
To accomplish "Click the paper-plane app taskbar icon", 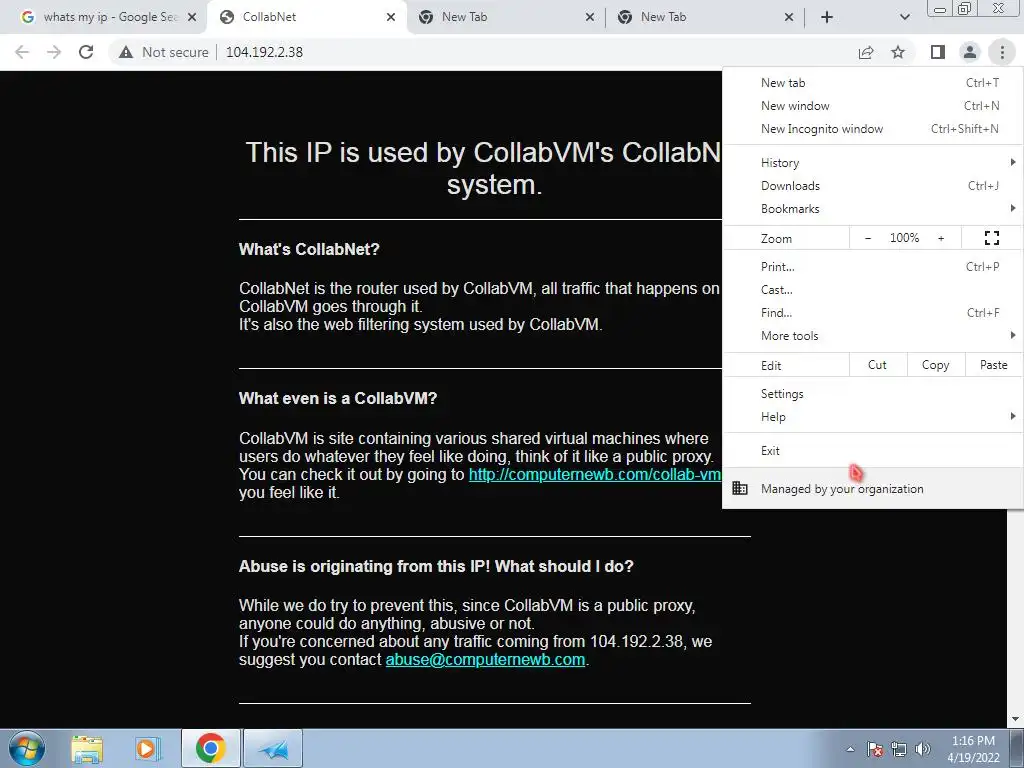I will click(x=273, y=748).
